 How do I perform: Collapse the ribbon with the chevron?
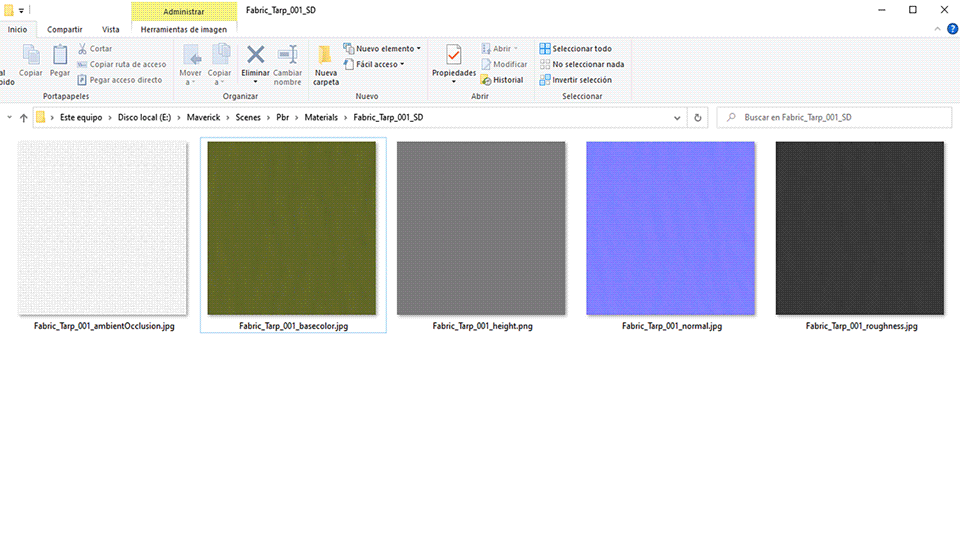click(937, 30)
